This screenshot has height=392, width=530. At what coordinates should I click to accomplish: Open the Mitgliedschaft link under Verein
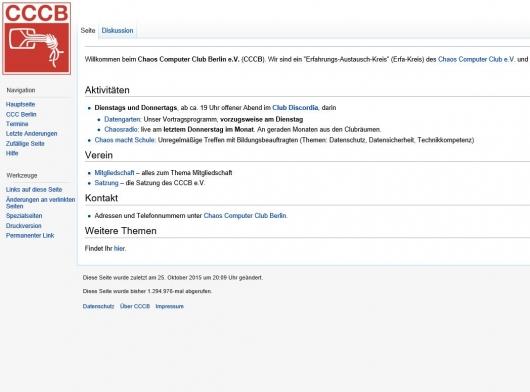click(x=114, y=173)
